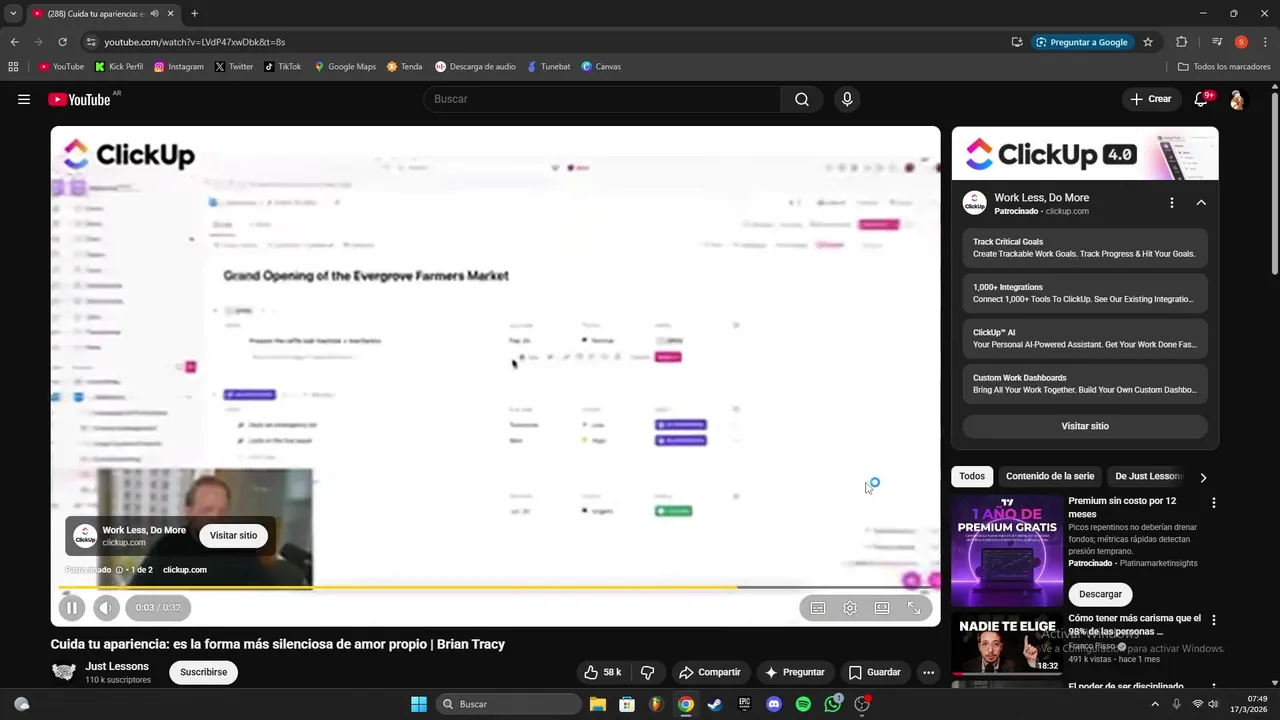Open the 1 AÑO DE PREMIUM GRATIS thumbnail
Screen dimensions: 1280x720
(1007, 550)
